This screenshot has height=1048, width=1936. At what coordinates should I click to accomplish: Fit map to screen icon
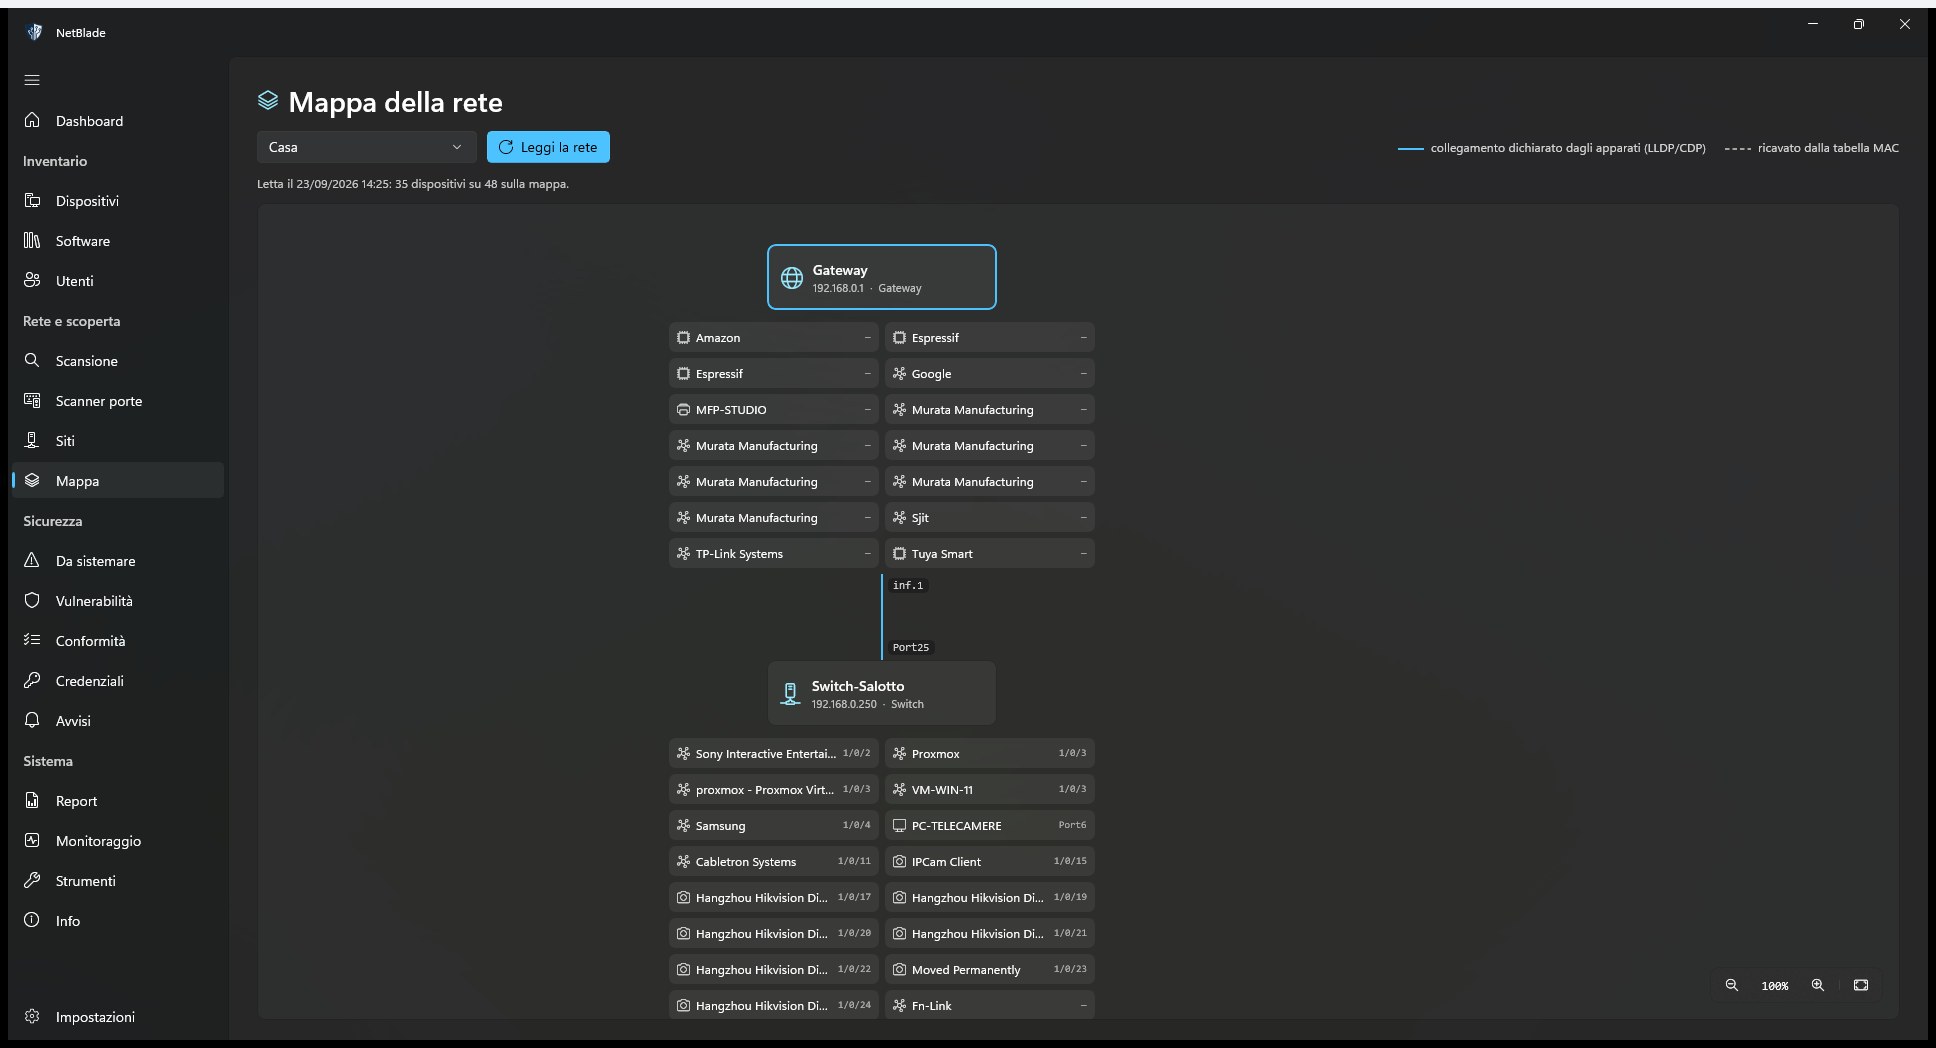1861,985
